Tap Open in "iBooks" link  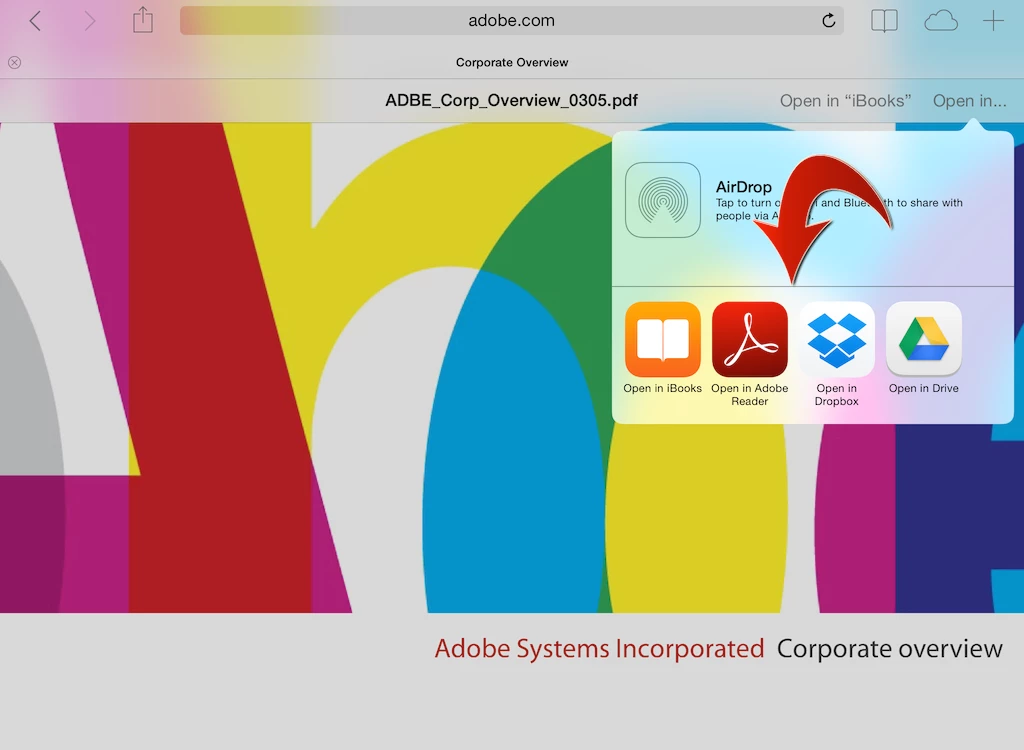[x=845, y=101]
